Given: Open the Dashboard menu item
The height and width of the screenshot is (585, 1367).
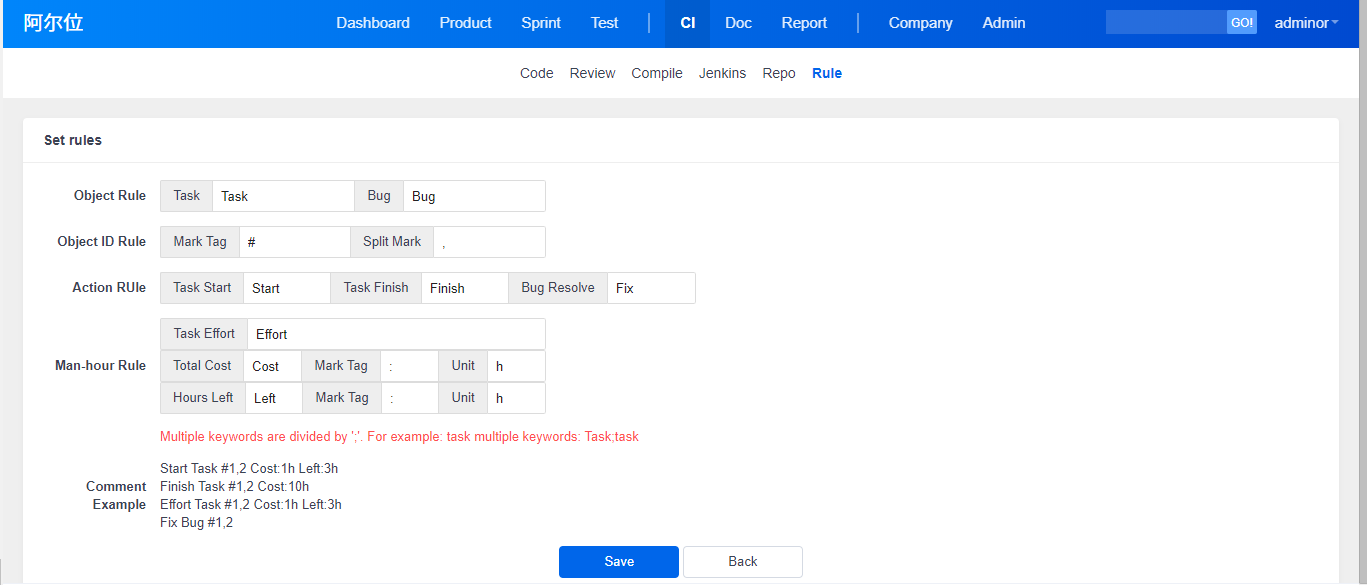Looking at the screenshot, I should [x=373, y=23].
